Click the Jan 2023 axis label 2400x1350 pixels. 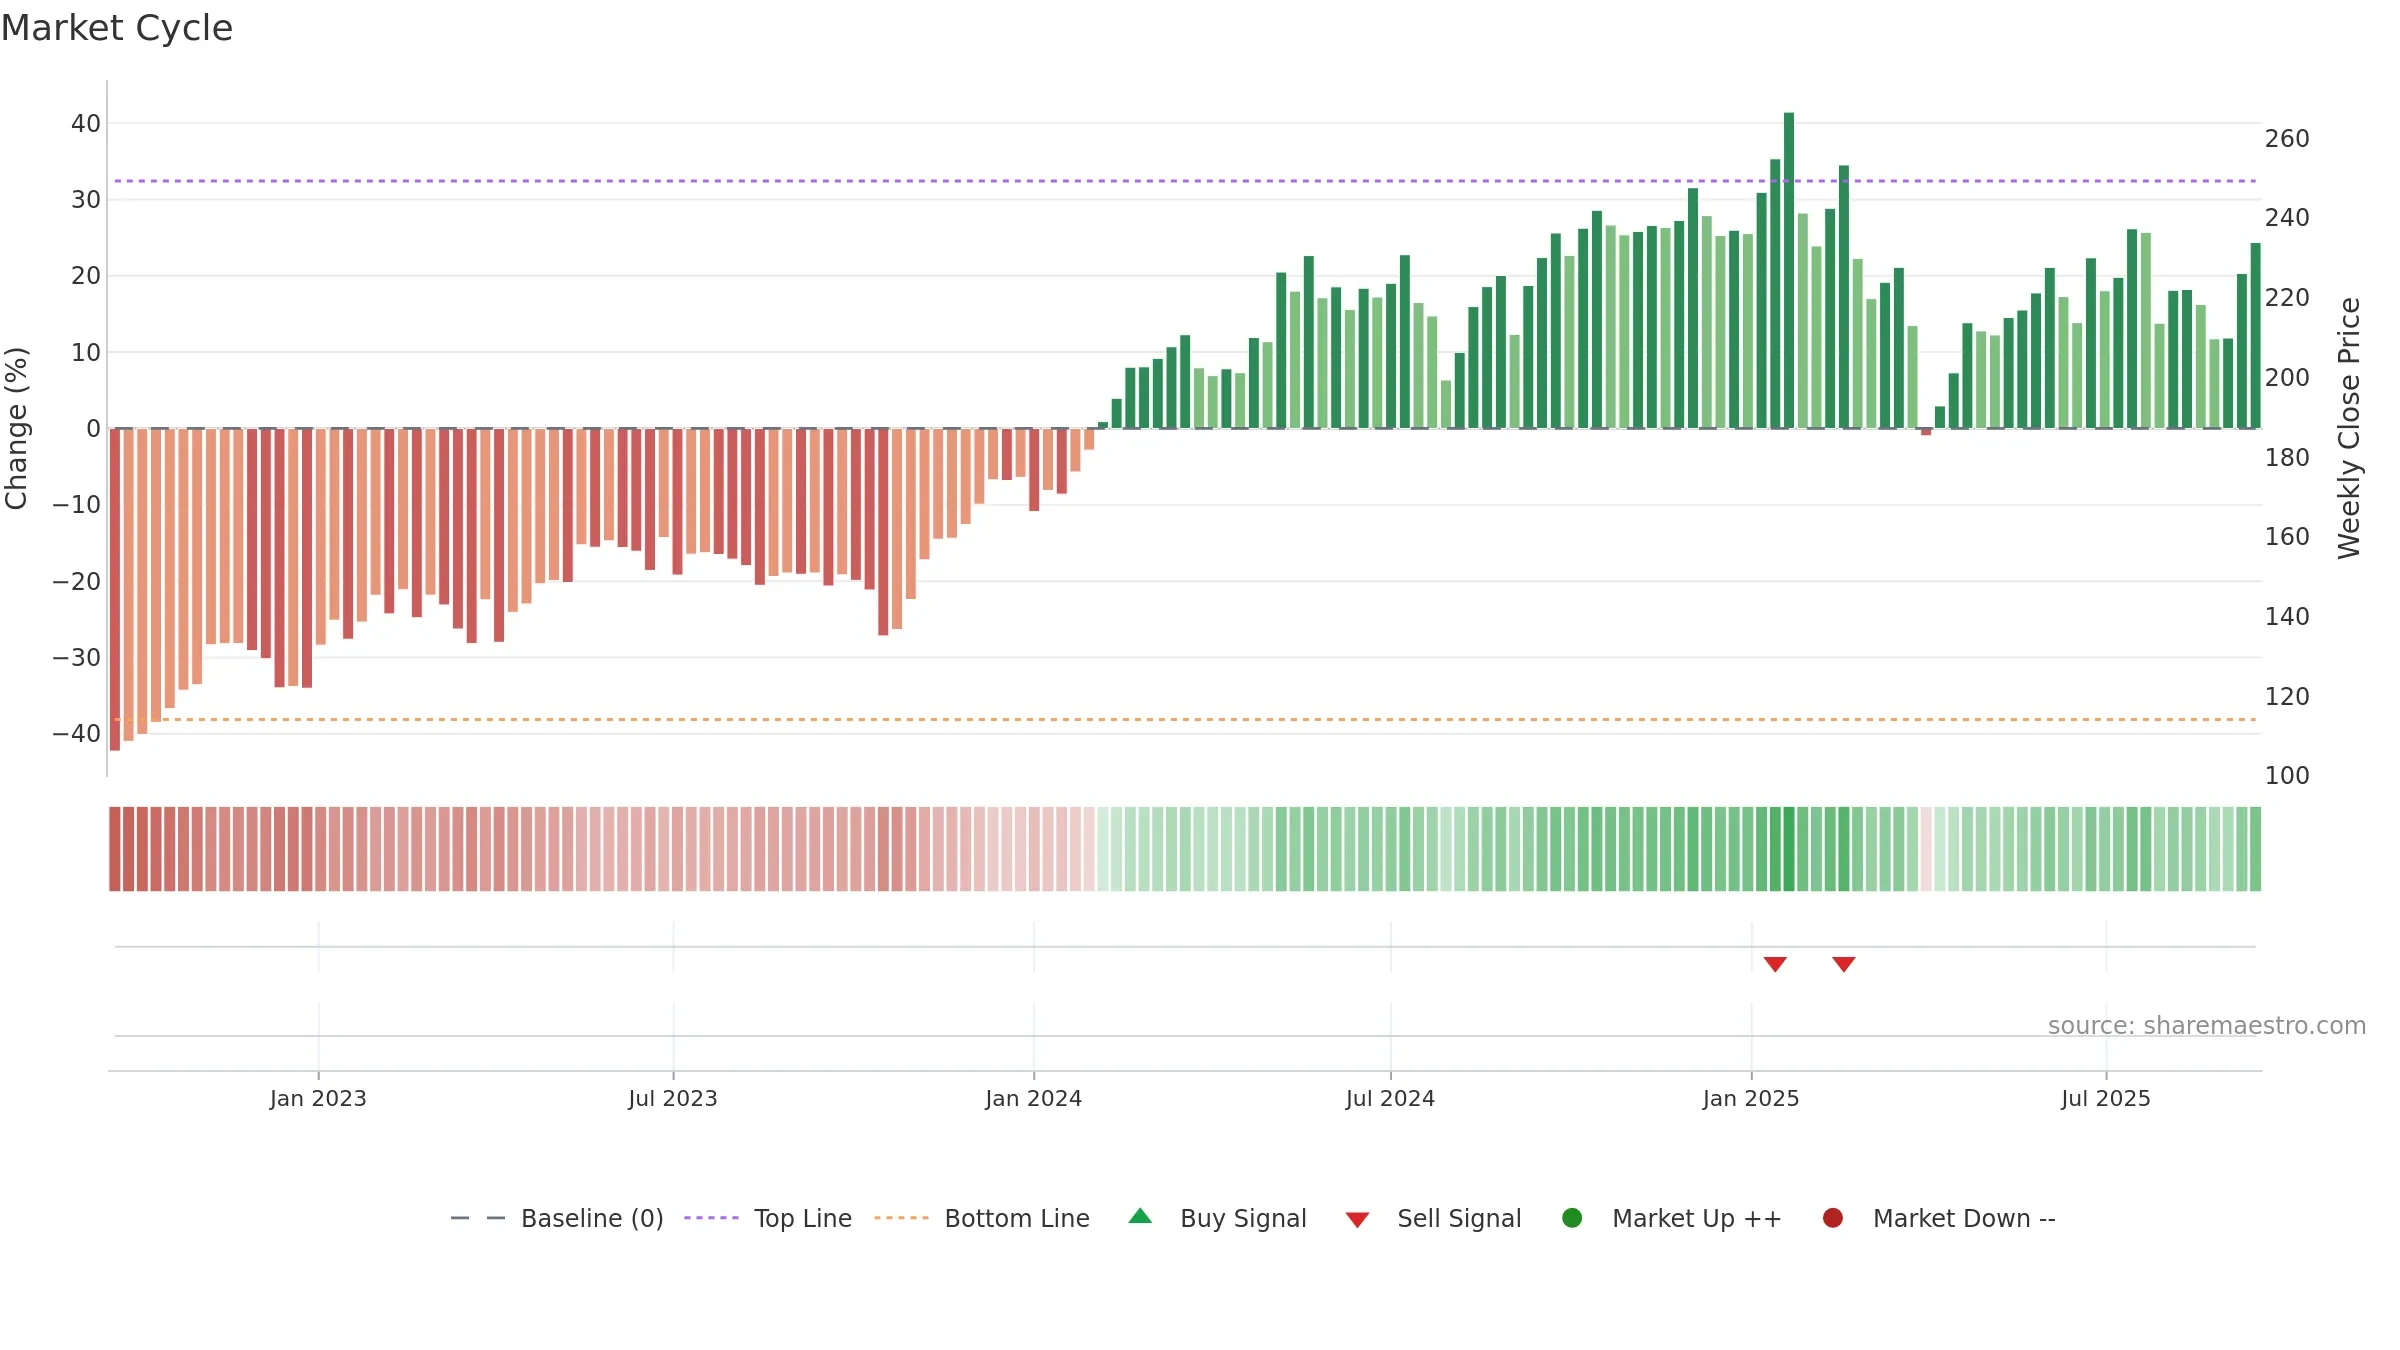[x=318, y=1099]
